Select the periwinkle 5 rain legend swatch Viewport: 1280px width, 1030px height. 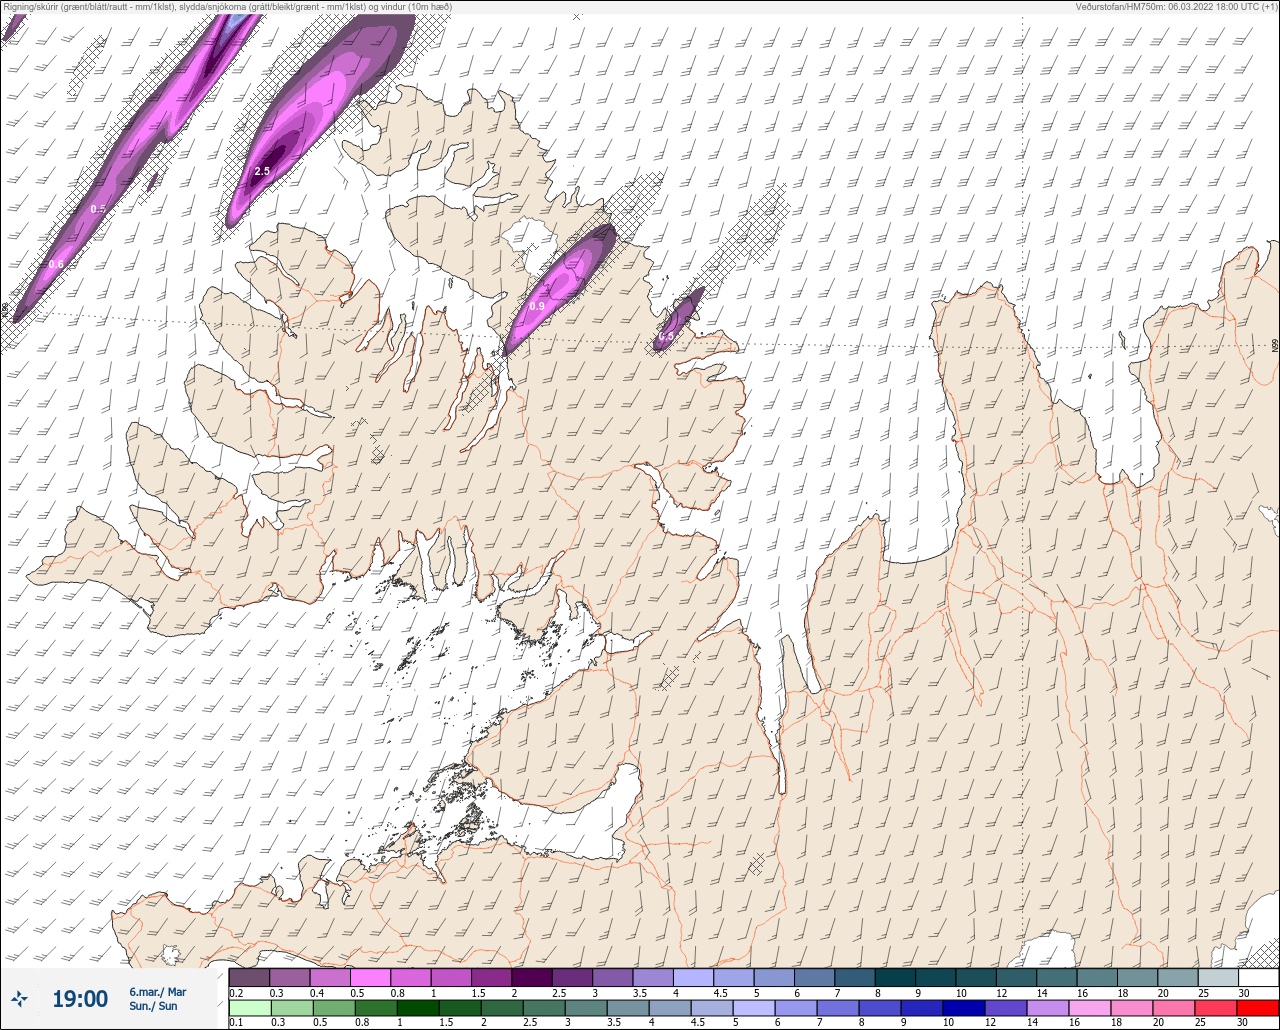[753, 1007]
